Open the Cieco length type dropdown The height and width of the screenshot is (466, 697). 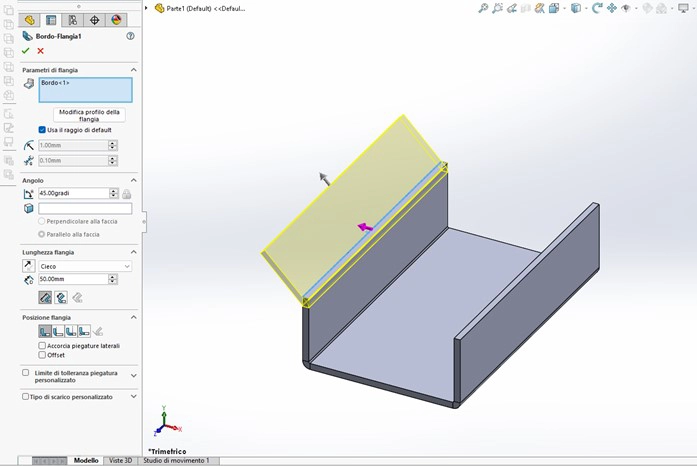(86, 266)
